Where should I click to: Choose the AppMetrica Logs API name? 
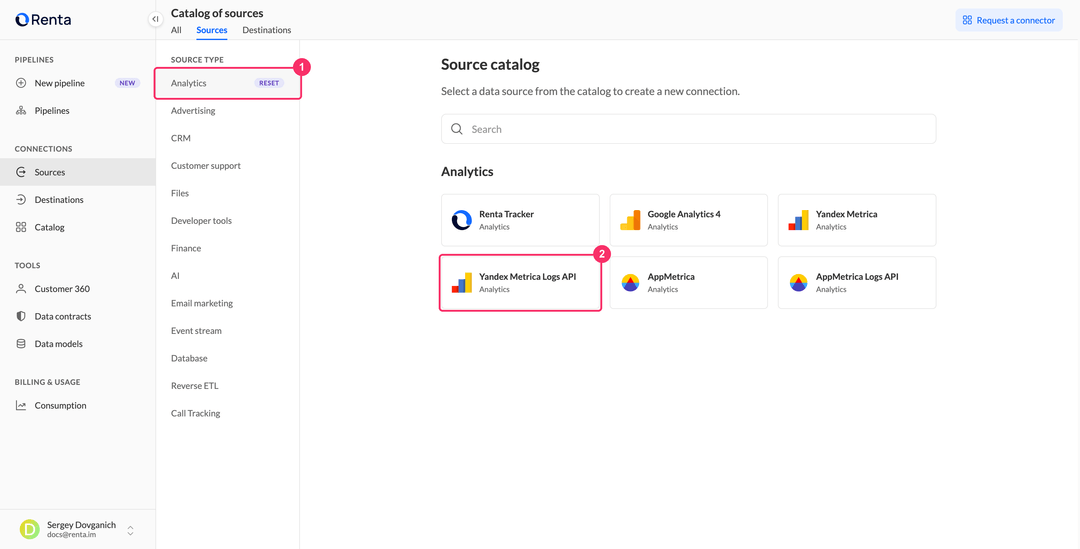(x=857, y=277)
